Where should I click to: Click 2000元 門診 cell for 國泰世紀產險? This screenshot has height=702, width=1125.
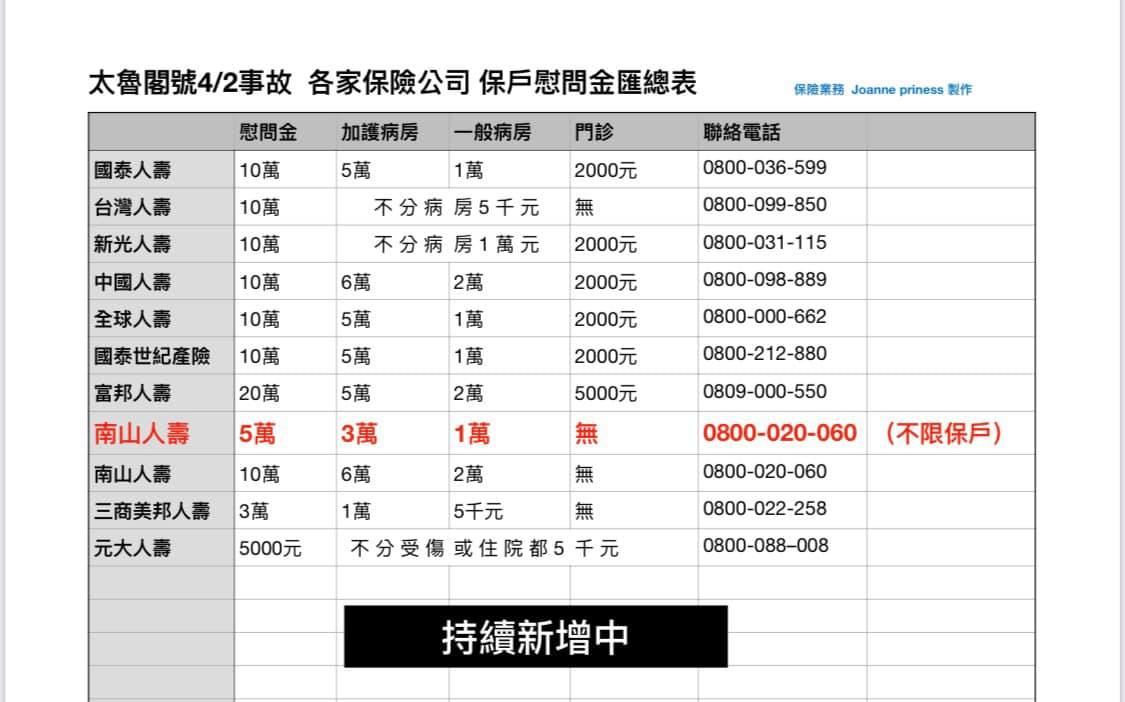606,356
